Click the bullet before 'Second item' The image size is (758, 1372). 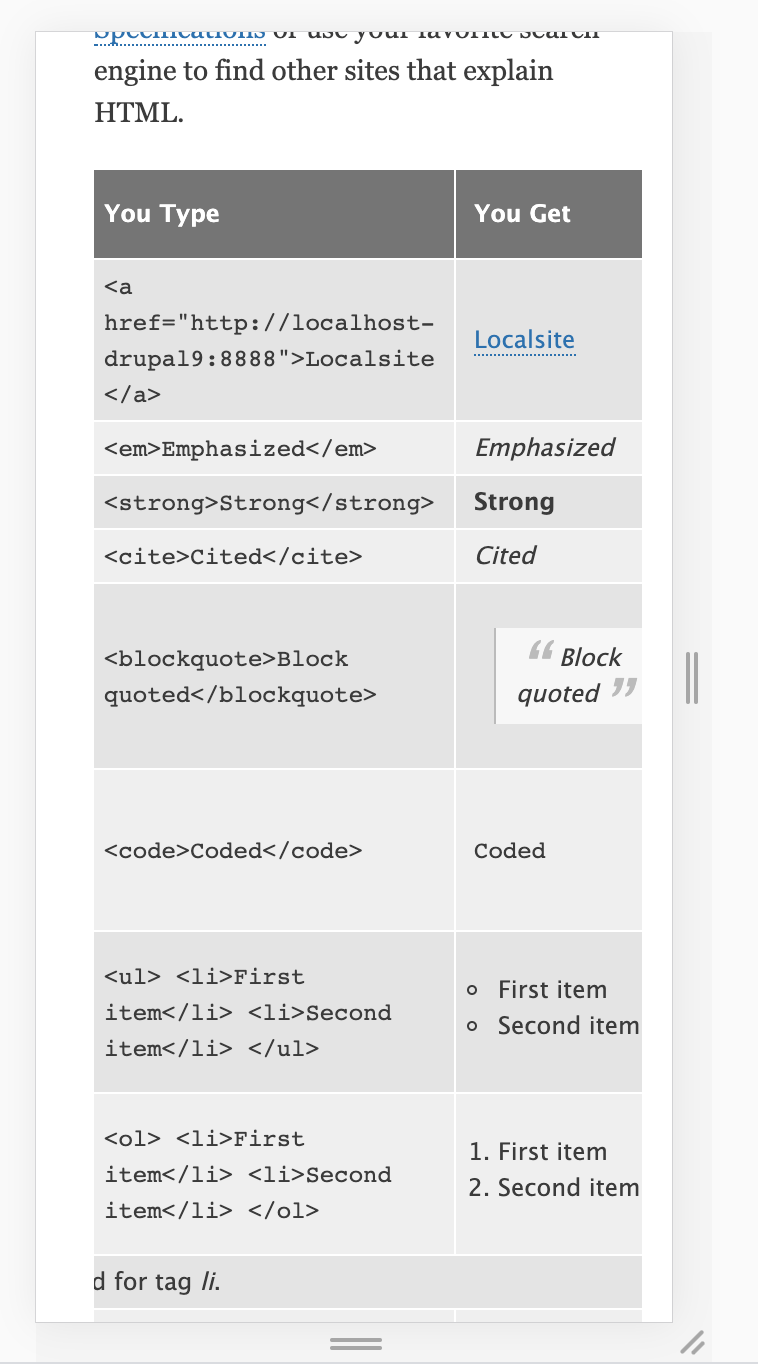(472, 1026)
